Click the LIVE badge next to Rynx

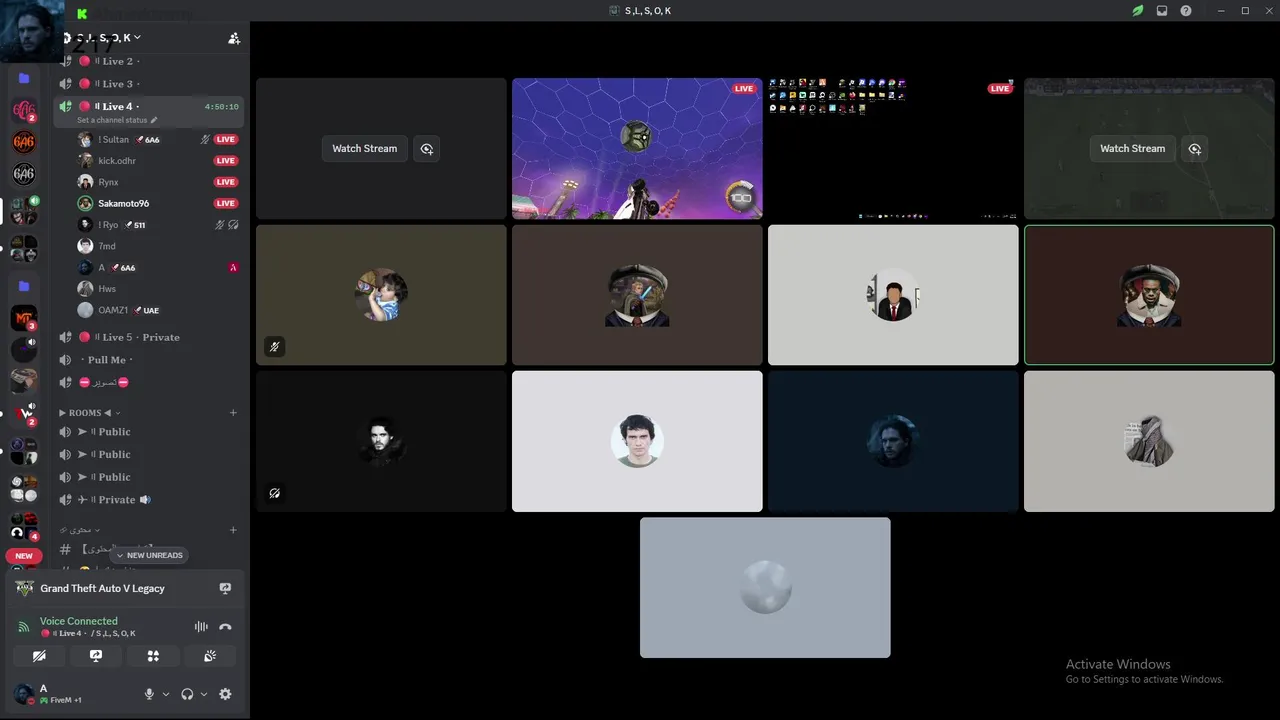(226, 182)
